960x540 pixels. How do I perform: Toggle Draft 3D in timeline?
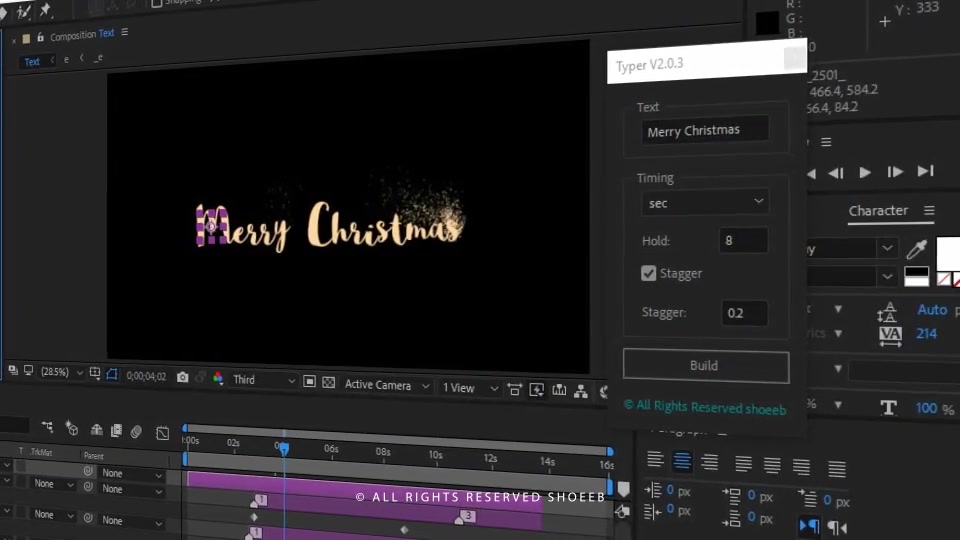pyautogui.click(x=72, y=428)
